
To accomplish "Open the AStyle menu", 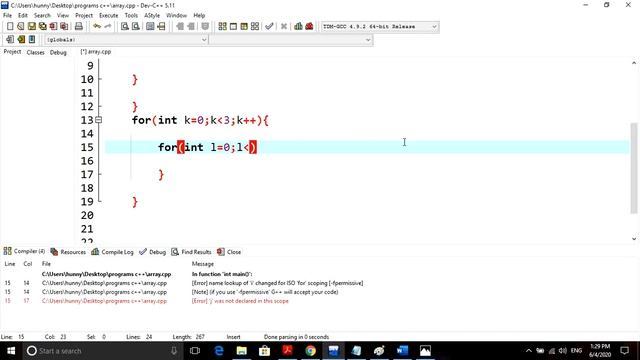I will 152,16.
